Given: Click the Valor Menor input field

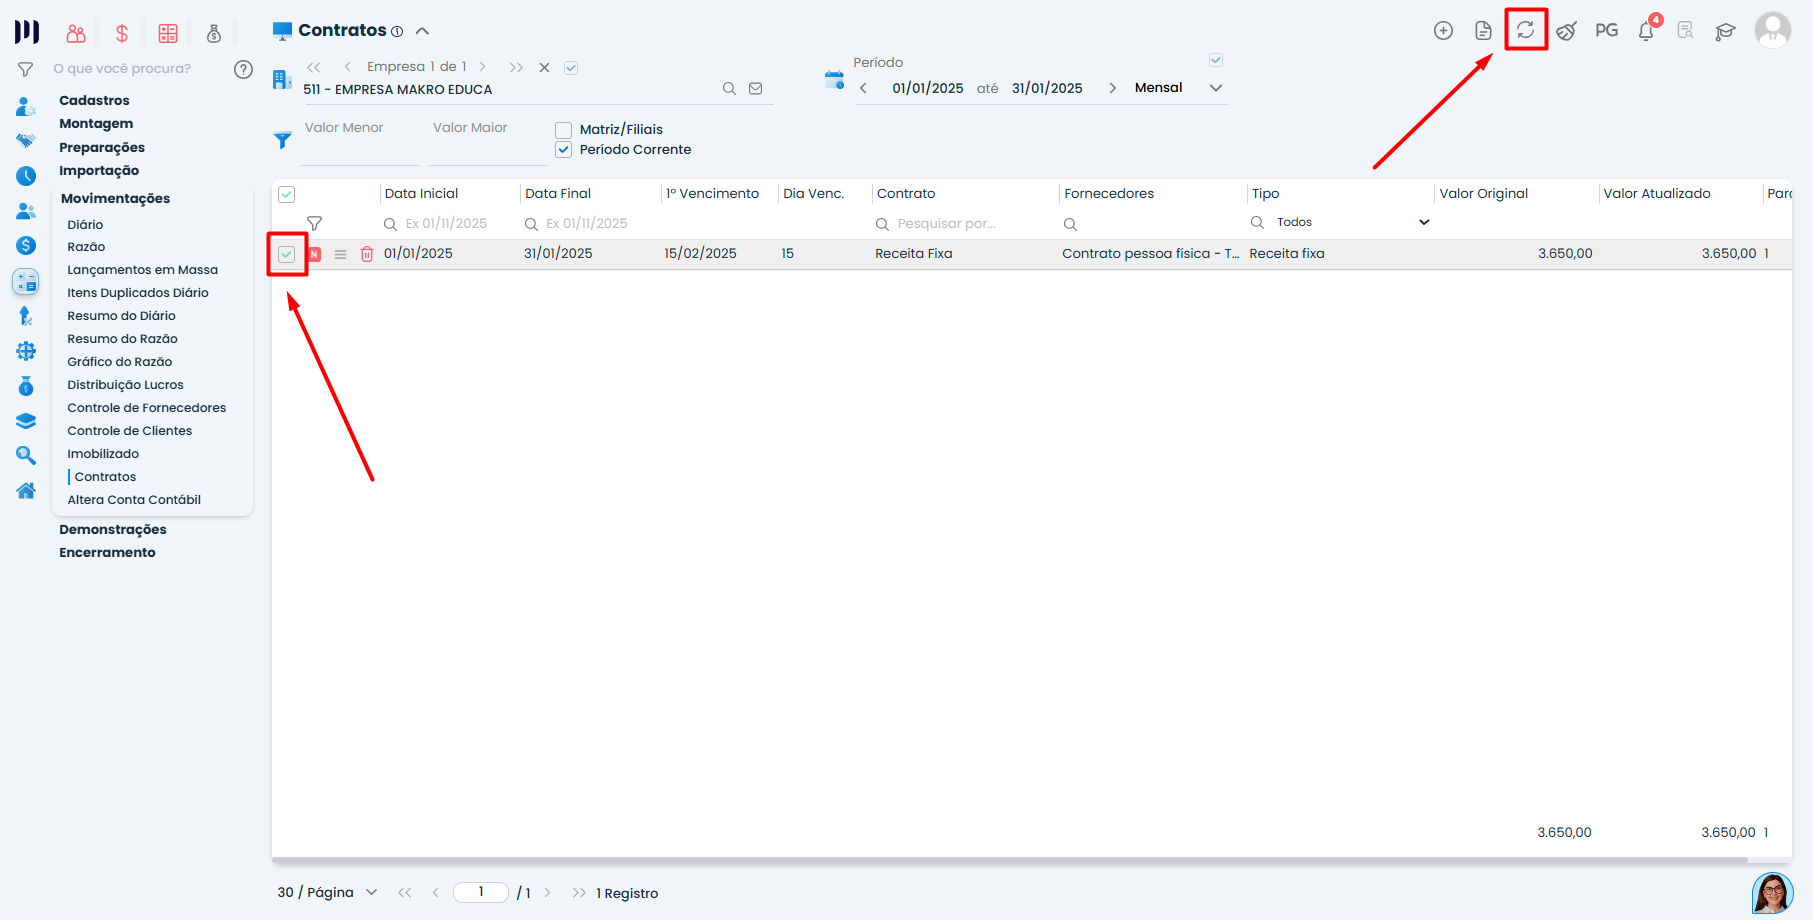Looking at the screenshot, I should coord(360,143).
